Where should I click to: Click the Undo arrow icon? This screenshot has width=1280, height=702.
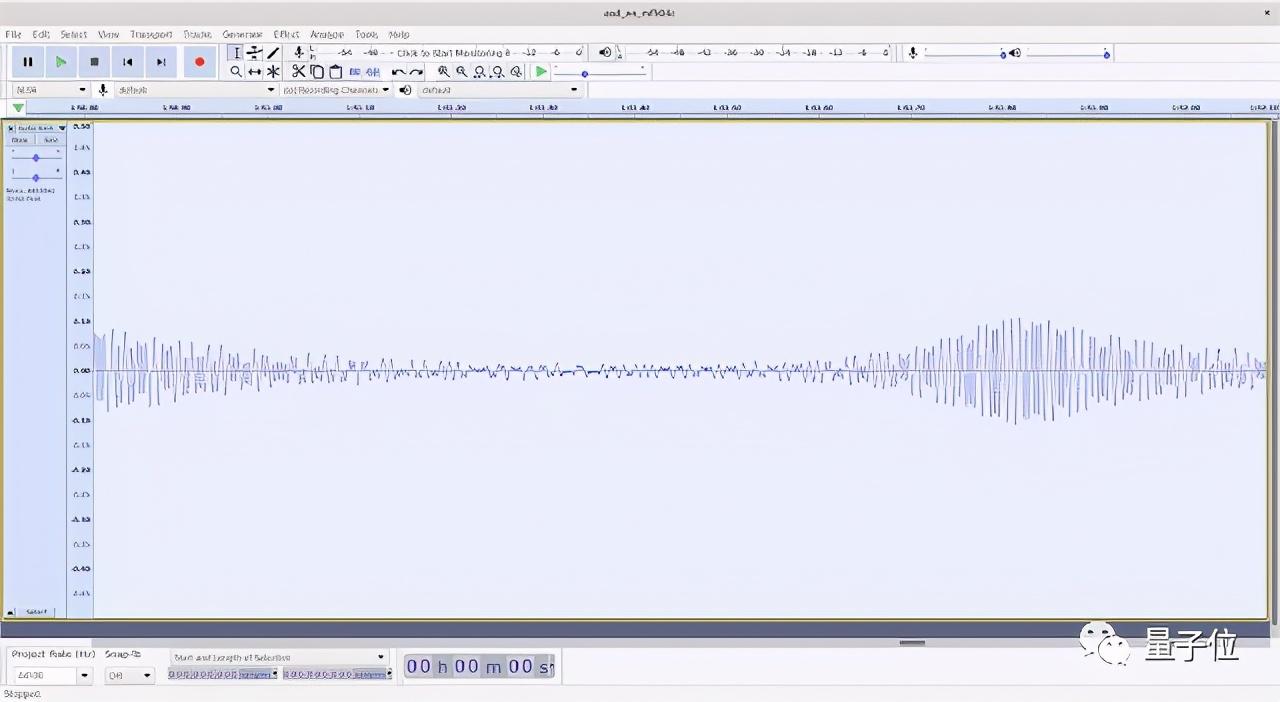[x=398, y=72]
